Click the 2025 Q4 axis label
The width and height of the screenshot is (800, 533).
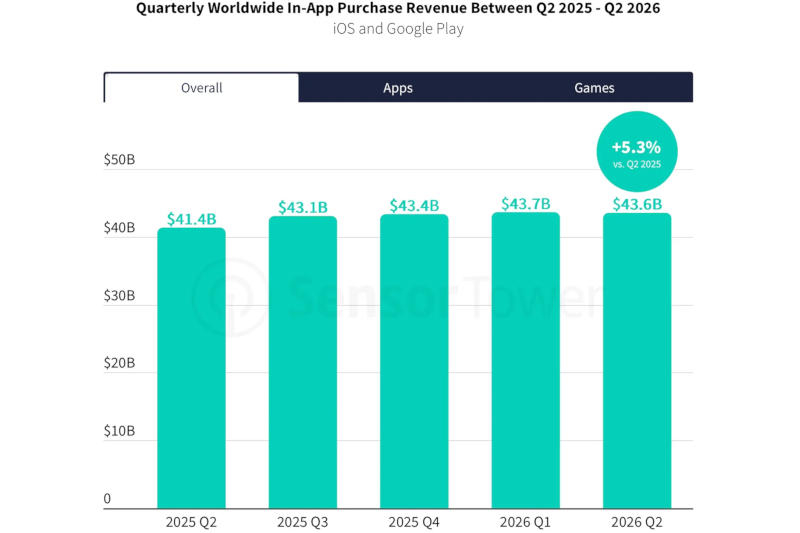point(414,522)
